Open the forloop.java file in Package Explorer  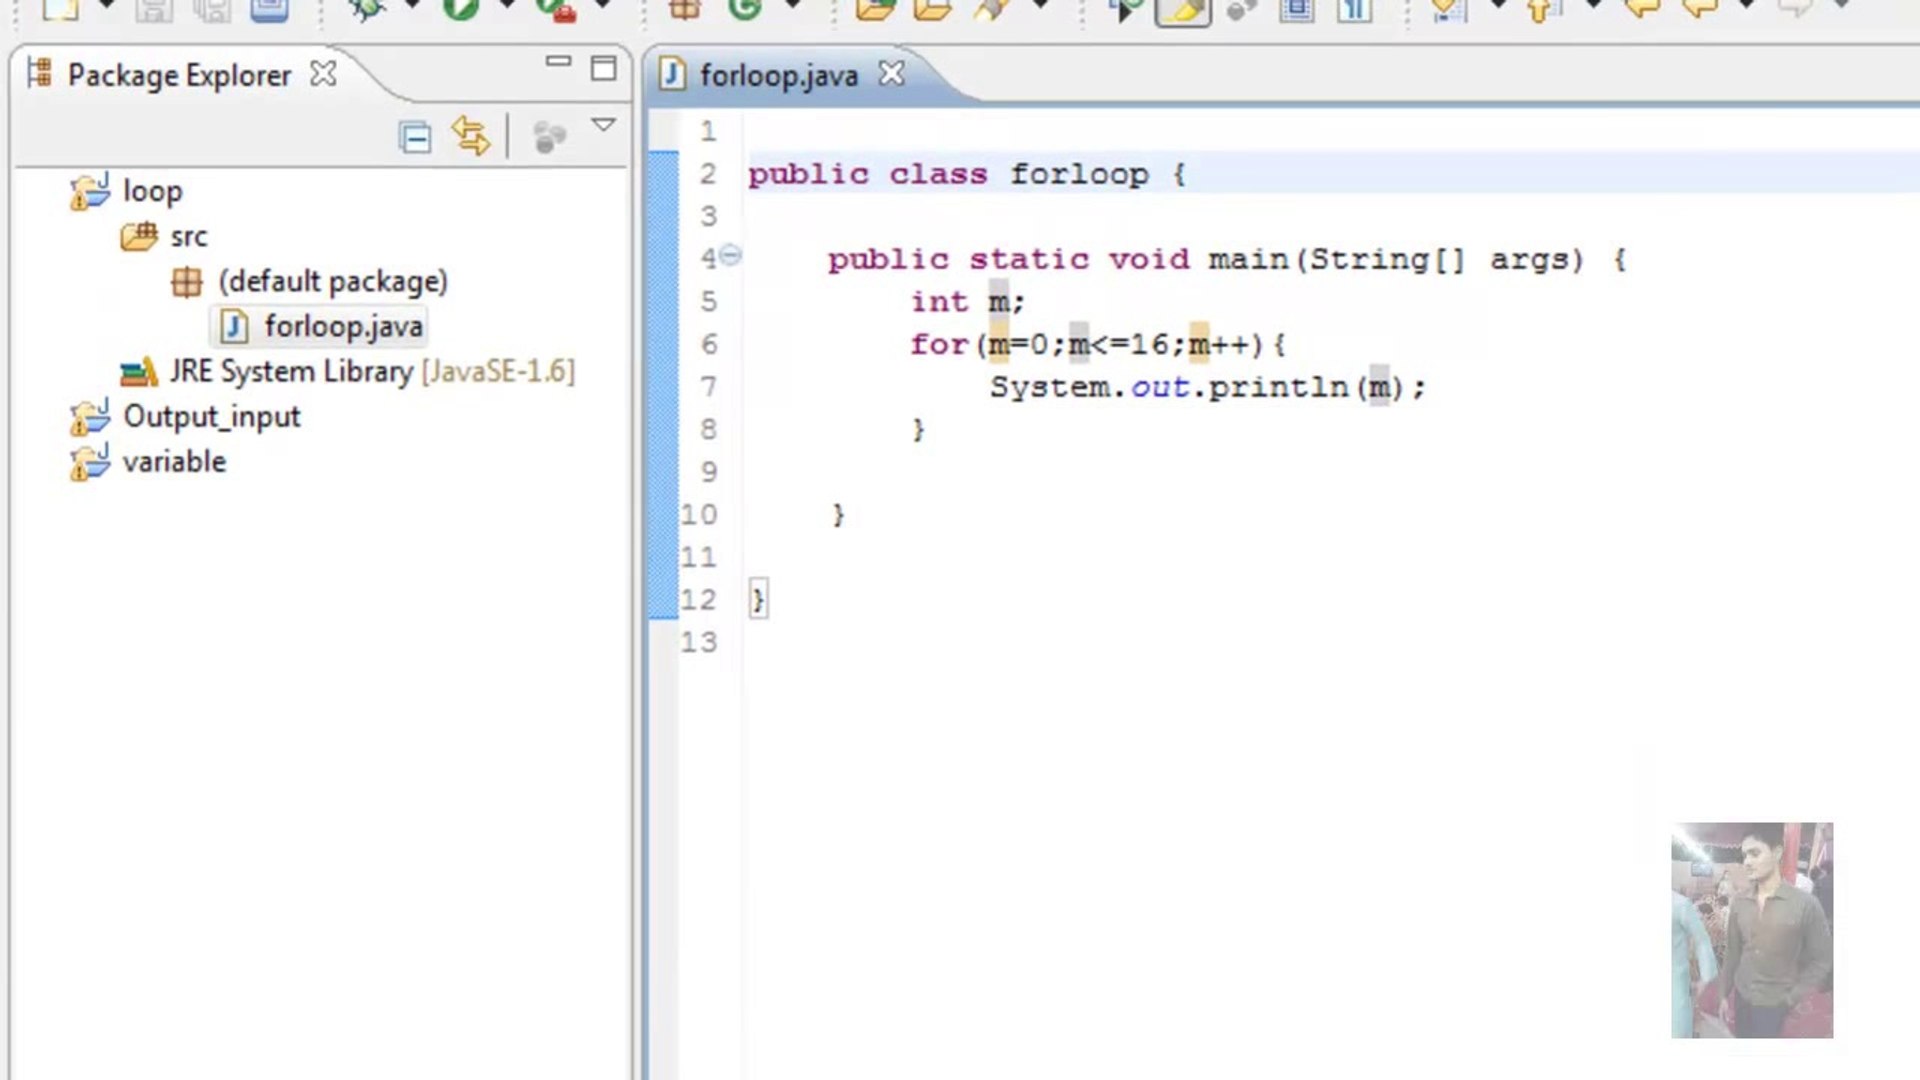pyautogui.click(x=344, y=325)
